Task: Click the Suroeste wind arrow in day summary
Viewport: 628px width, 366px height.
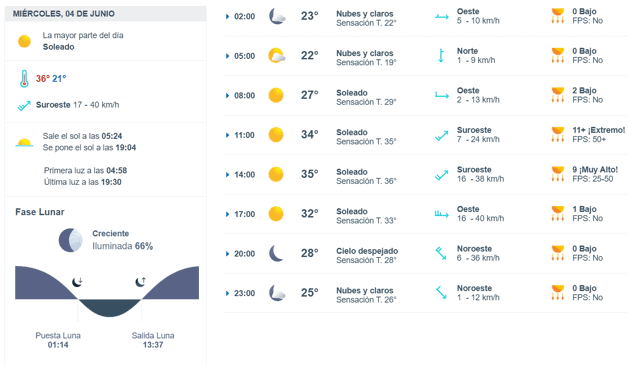Action: (x=24, y=105)
